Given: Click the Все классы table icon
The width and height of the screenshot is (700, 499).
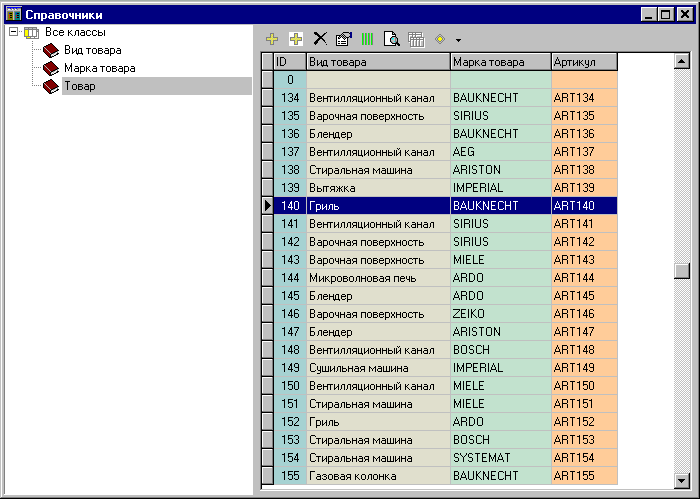Looking at the screenshot, I should click(x=31, y=33).
